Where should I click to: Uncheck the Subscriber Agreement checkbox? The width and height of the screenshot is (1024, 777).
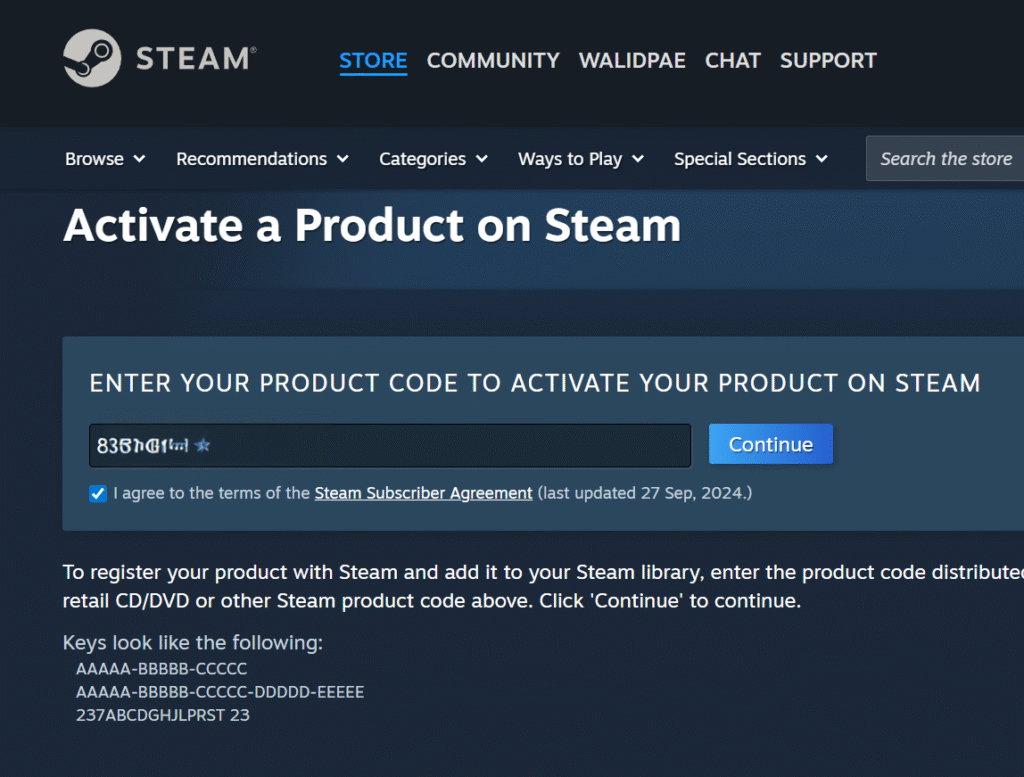point(98,494)
